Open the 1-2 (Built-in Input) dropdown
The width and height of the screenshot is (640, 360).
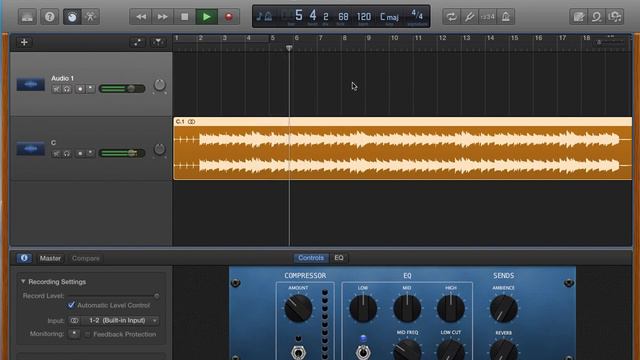[x=118, y=321]
